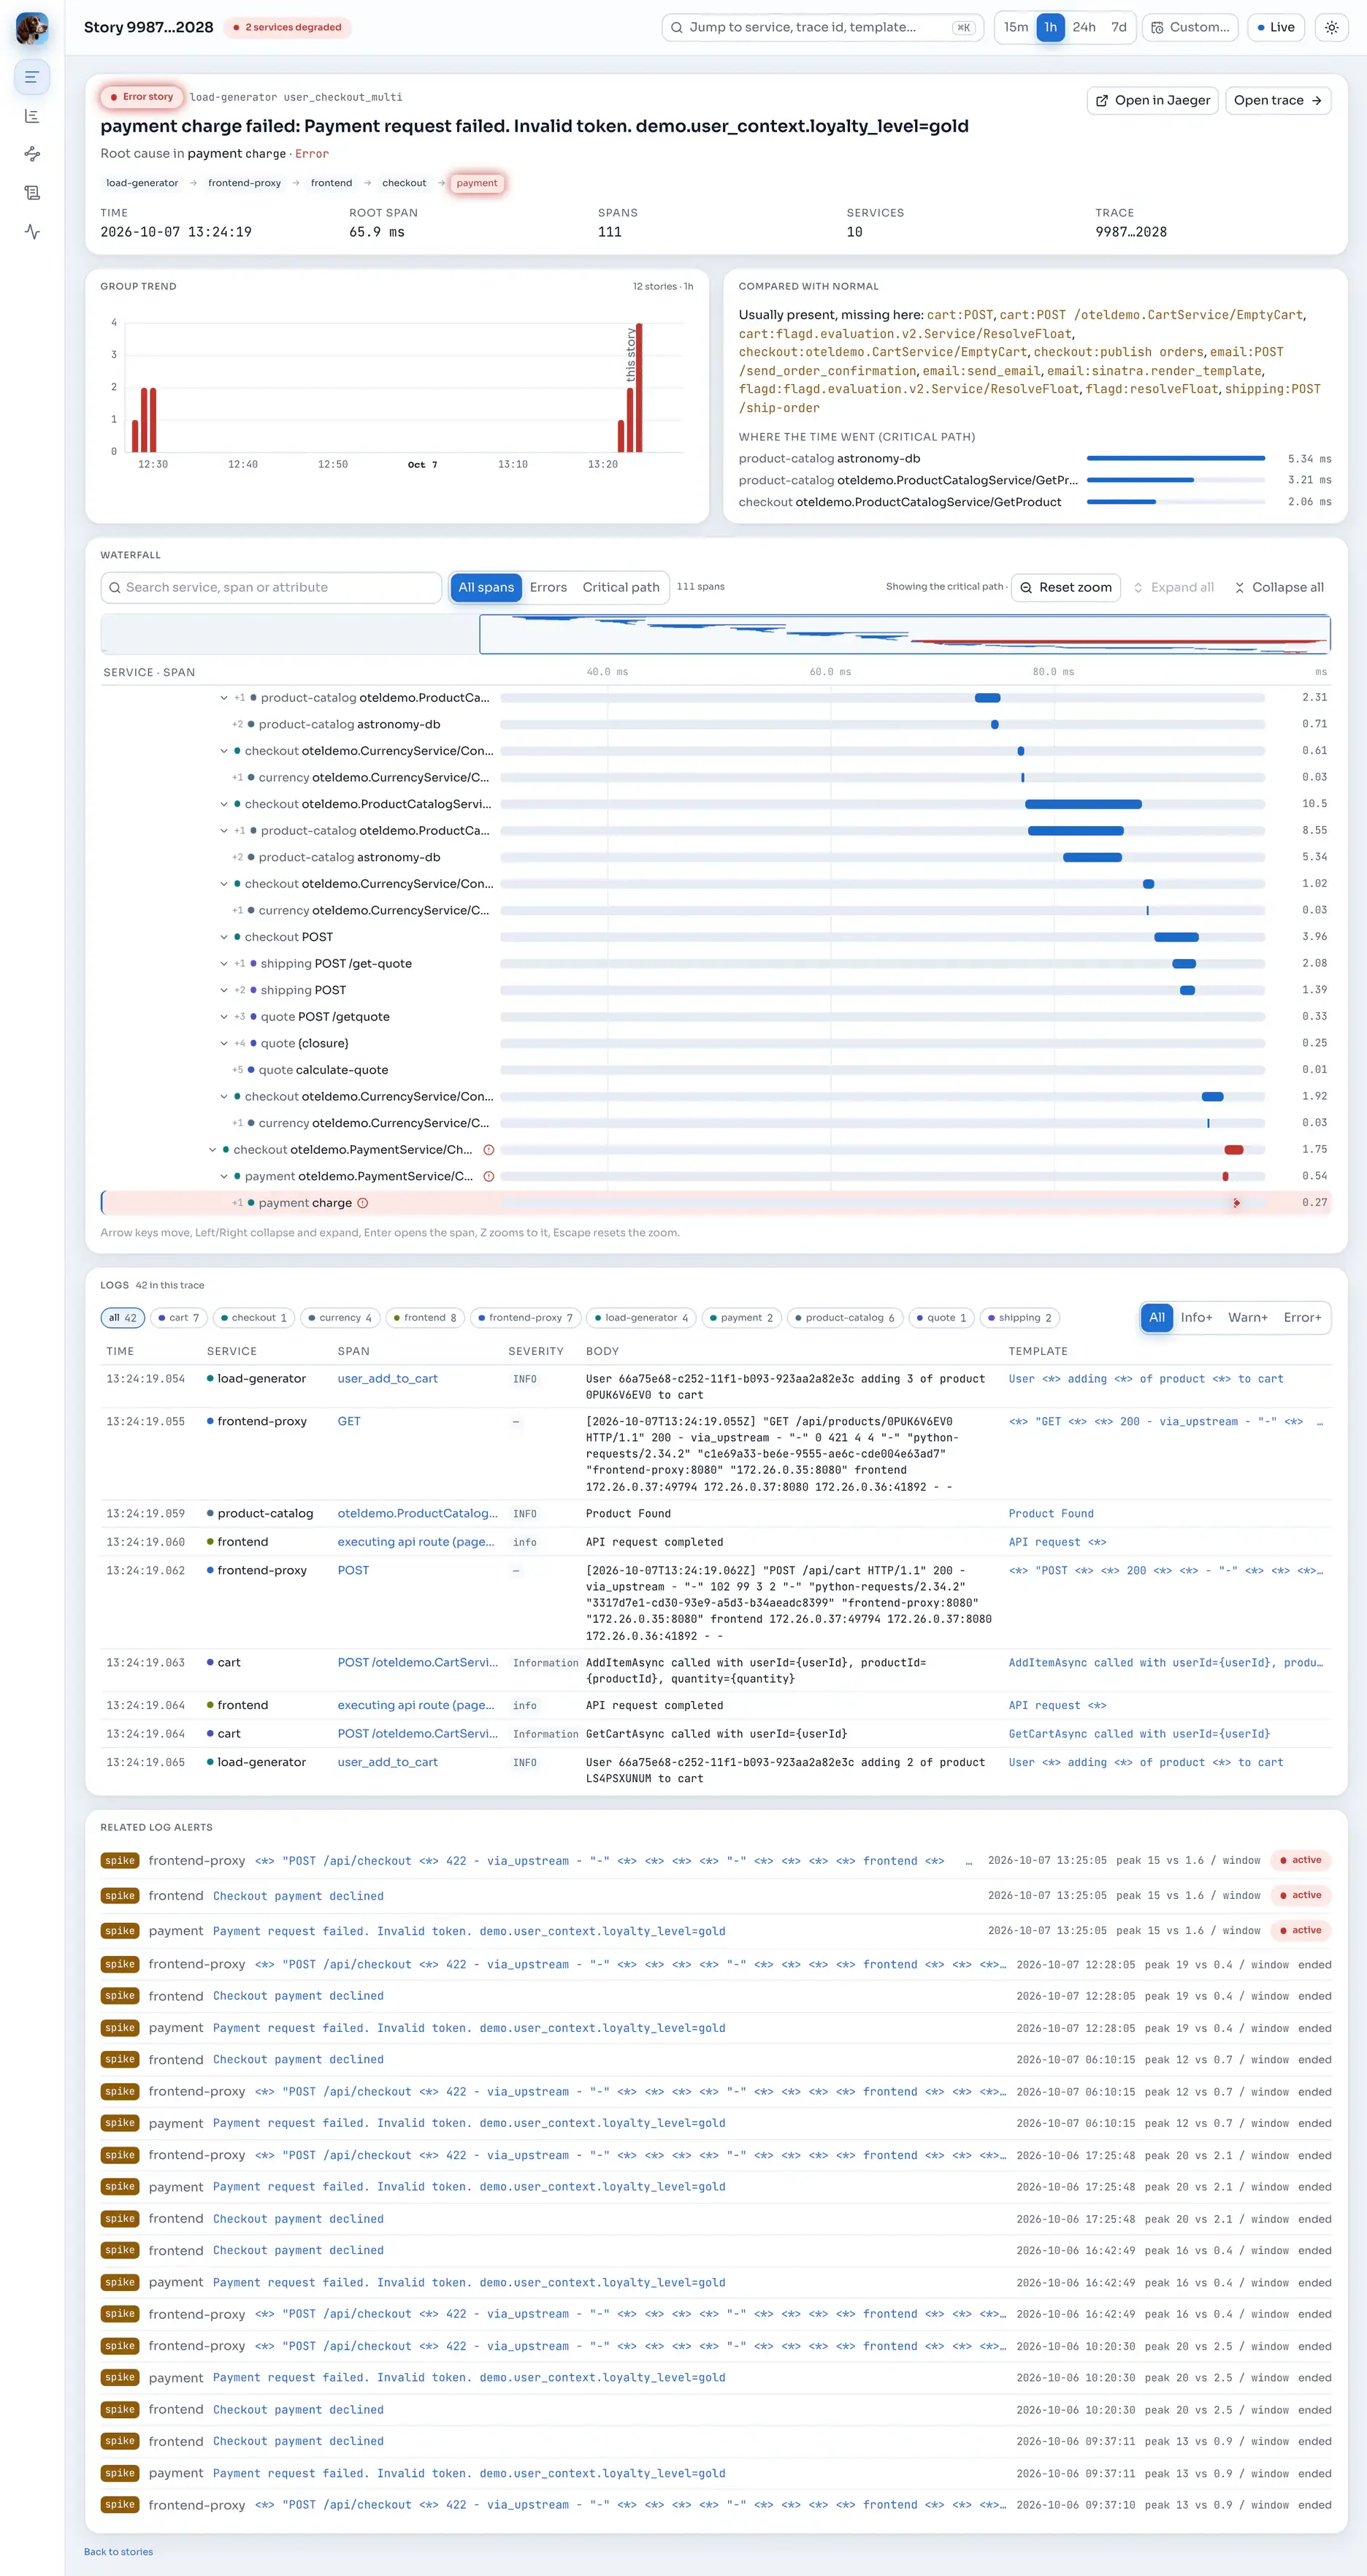Select the 15m time range
The width and height of the screenshot is (1367, 2576).
coord(1016,28)
